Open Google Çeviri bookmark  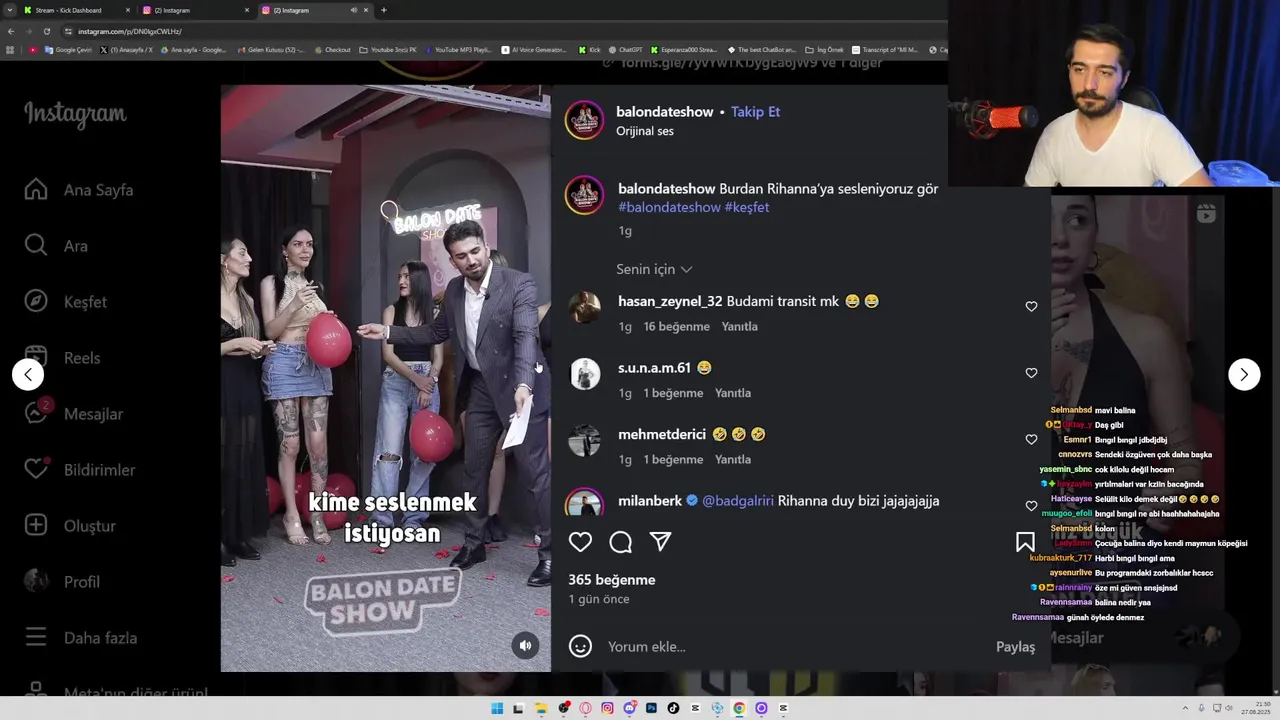[x=66, y=50]
